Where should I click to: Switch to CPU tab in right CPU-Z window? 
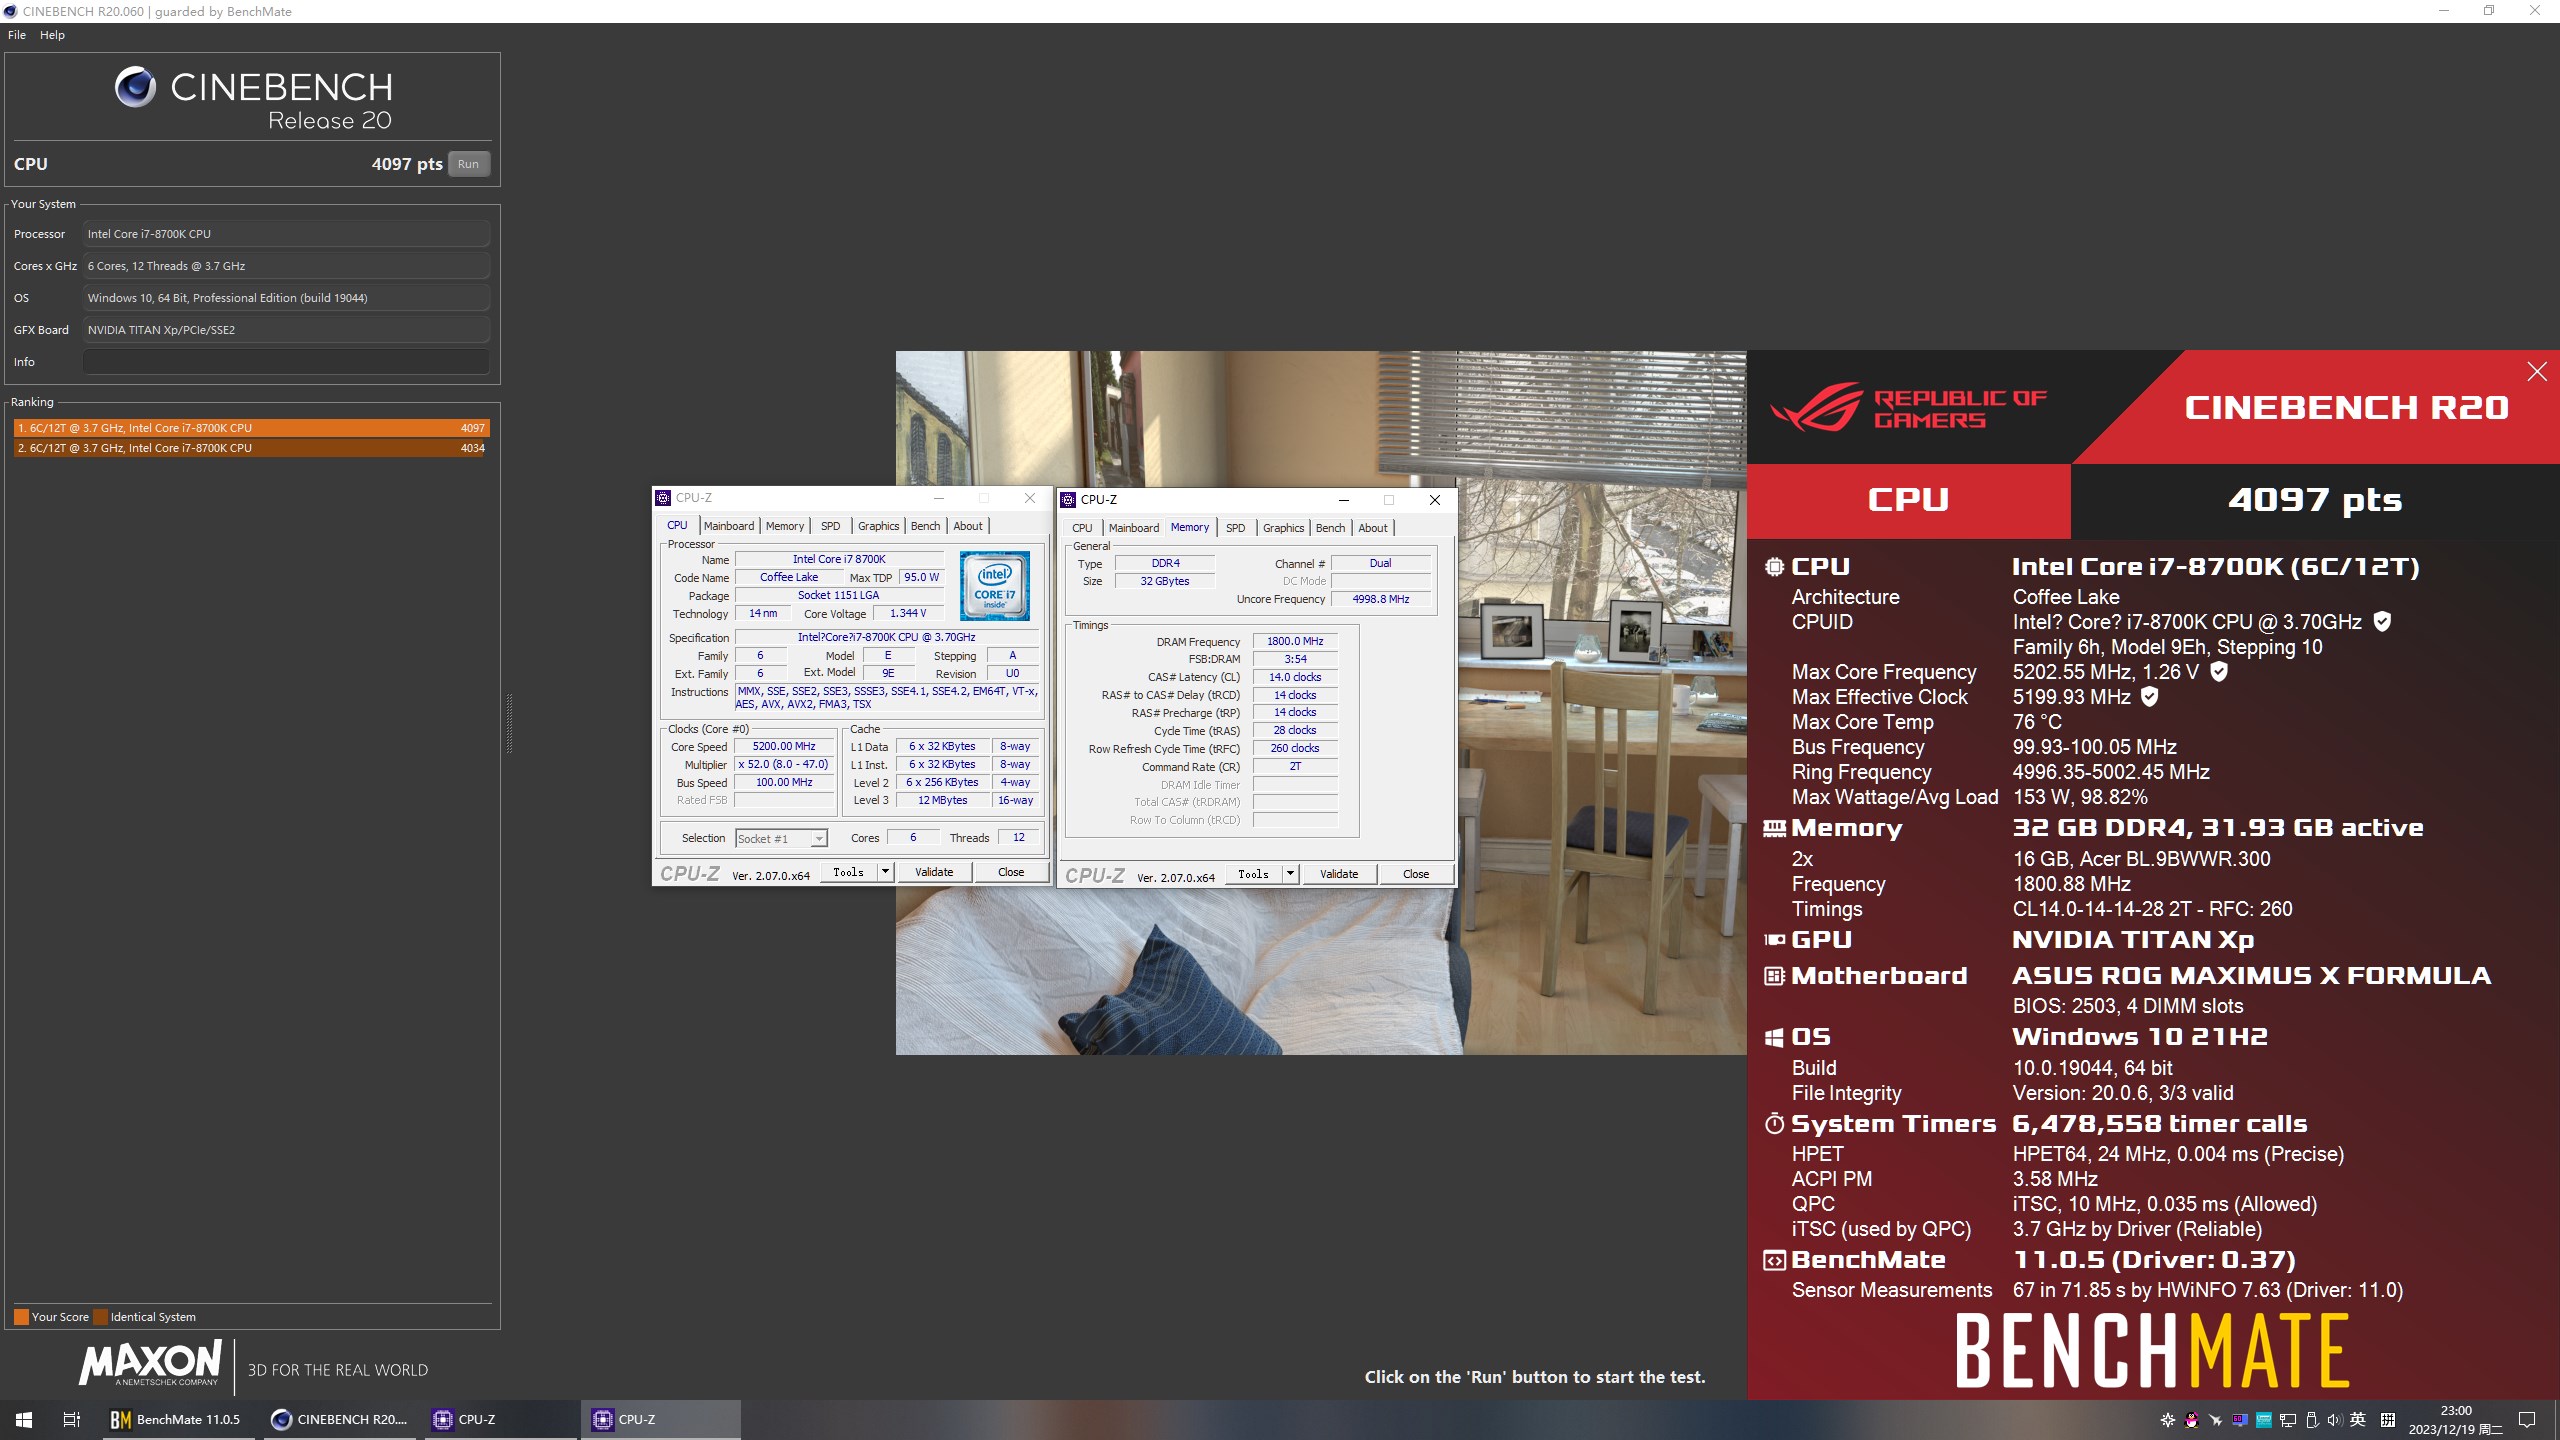(1083, 528)
